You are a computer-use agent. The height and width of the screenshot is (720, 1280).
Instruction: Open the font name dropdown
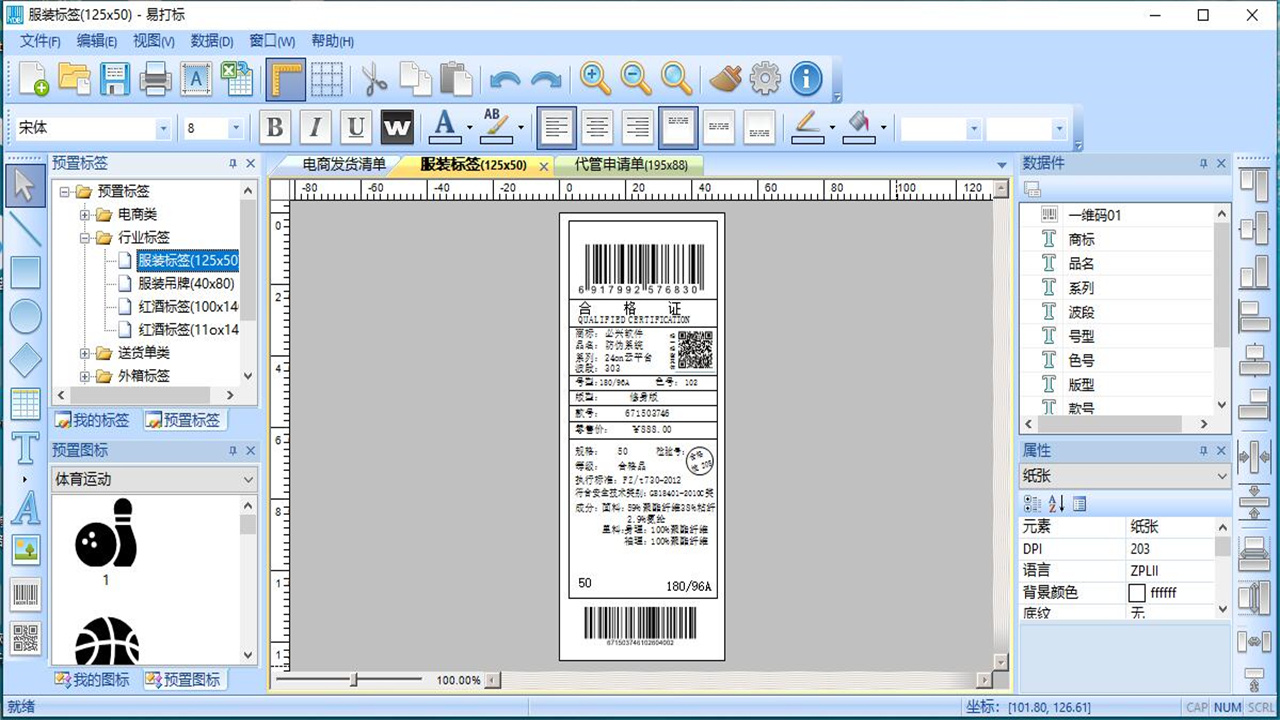tap(163, 129)
